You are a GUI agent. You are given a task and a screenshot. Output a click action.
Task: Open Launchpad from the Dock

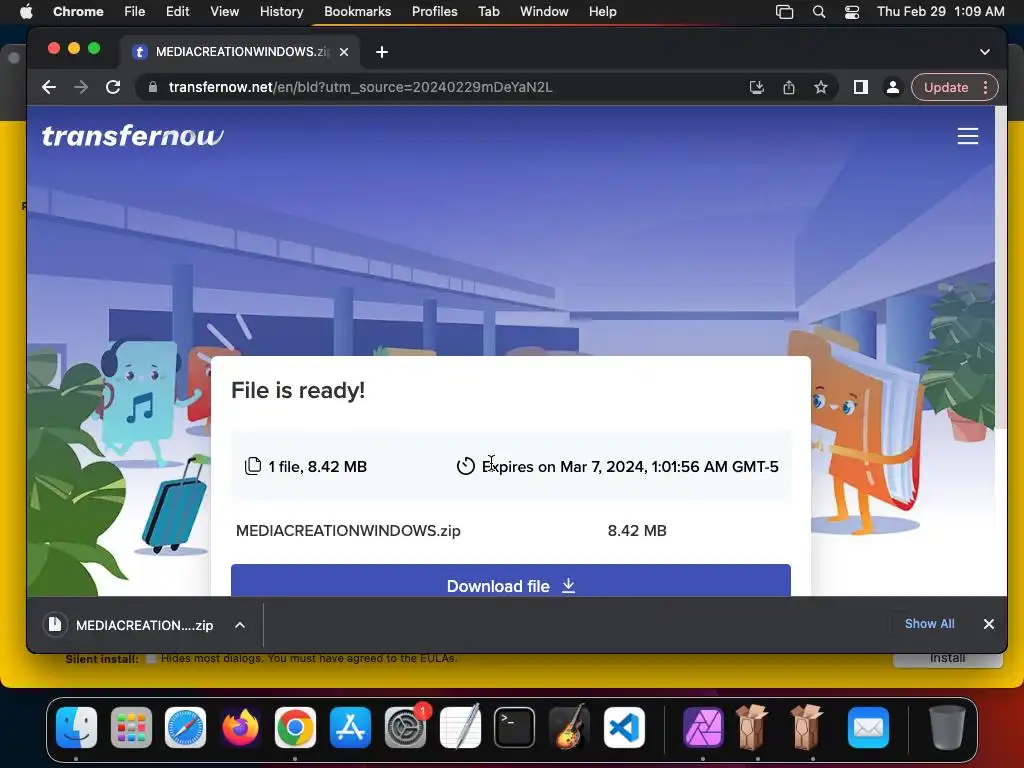coord(131,727)
